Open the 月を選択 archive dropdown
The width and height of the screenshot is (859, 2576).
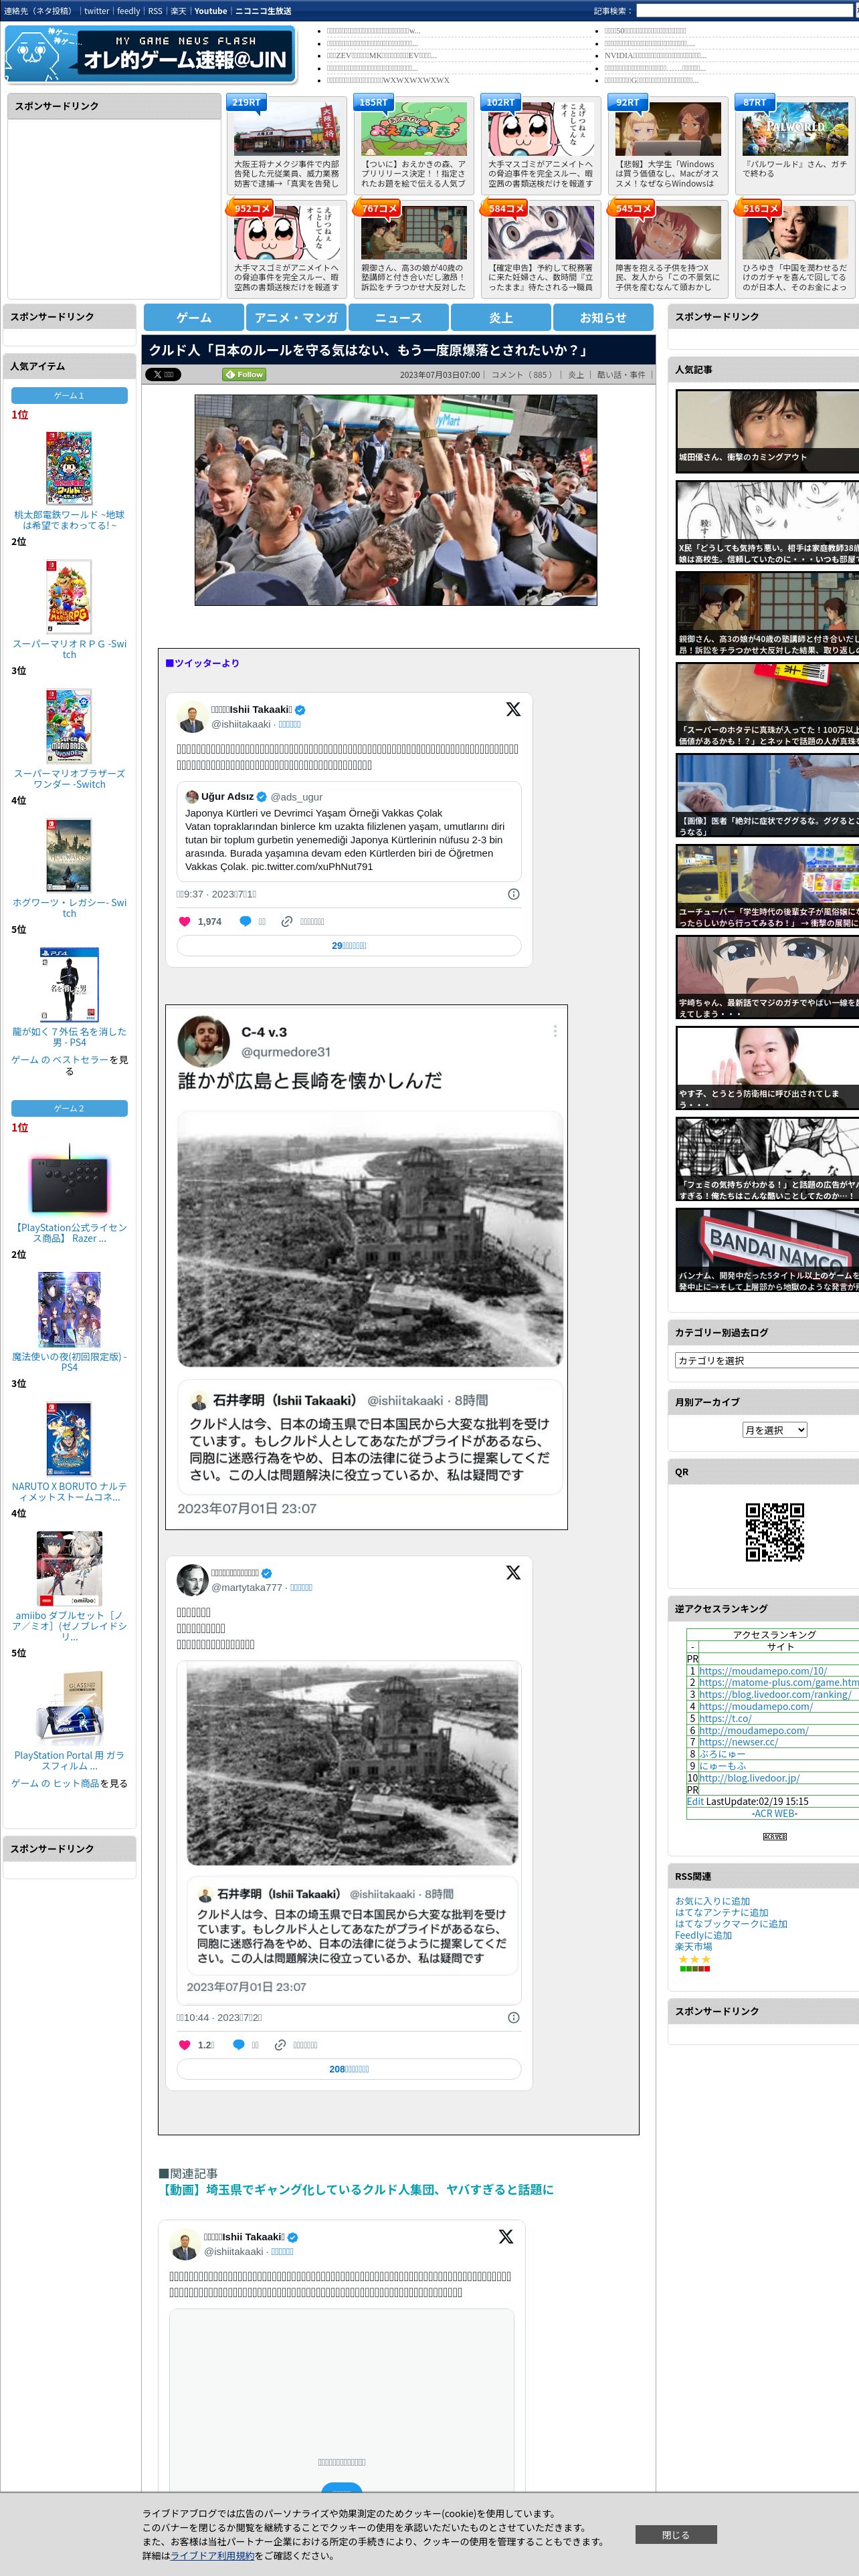click(x=774, y=1430)
